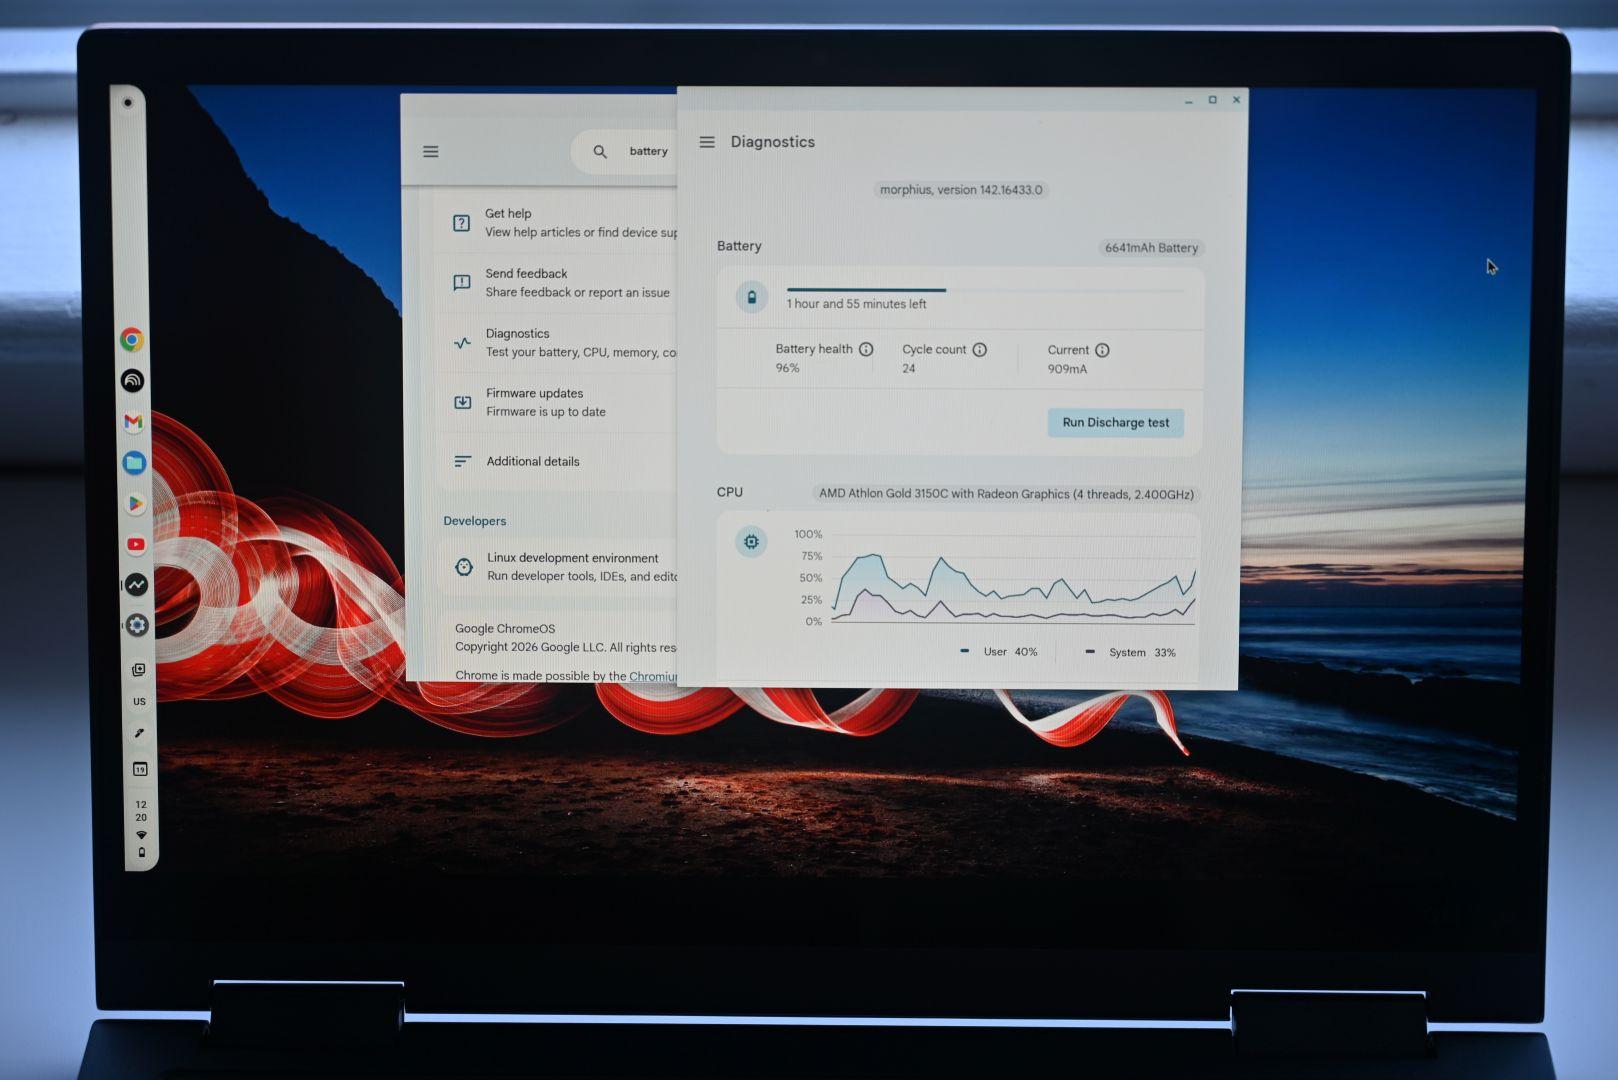1618x1080 pixels.
Task: Open Google Play Store from the shelf
Action: point(135,504)
